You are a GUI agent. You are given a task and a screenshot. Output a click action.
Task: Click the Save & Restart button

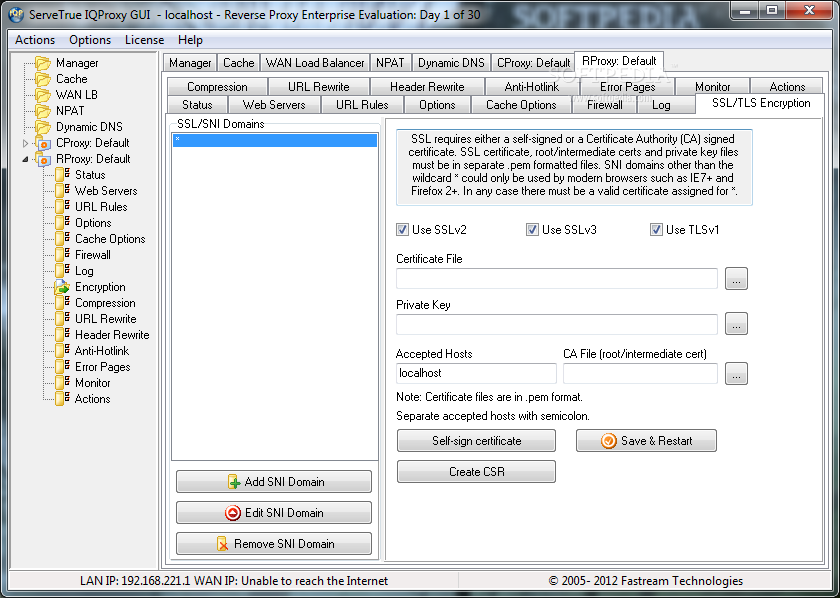coord(646,441)
